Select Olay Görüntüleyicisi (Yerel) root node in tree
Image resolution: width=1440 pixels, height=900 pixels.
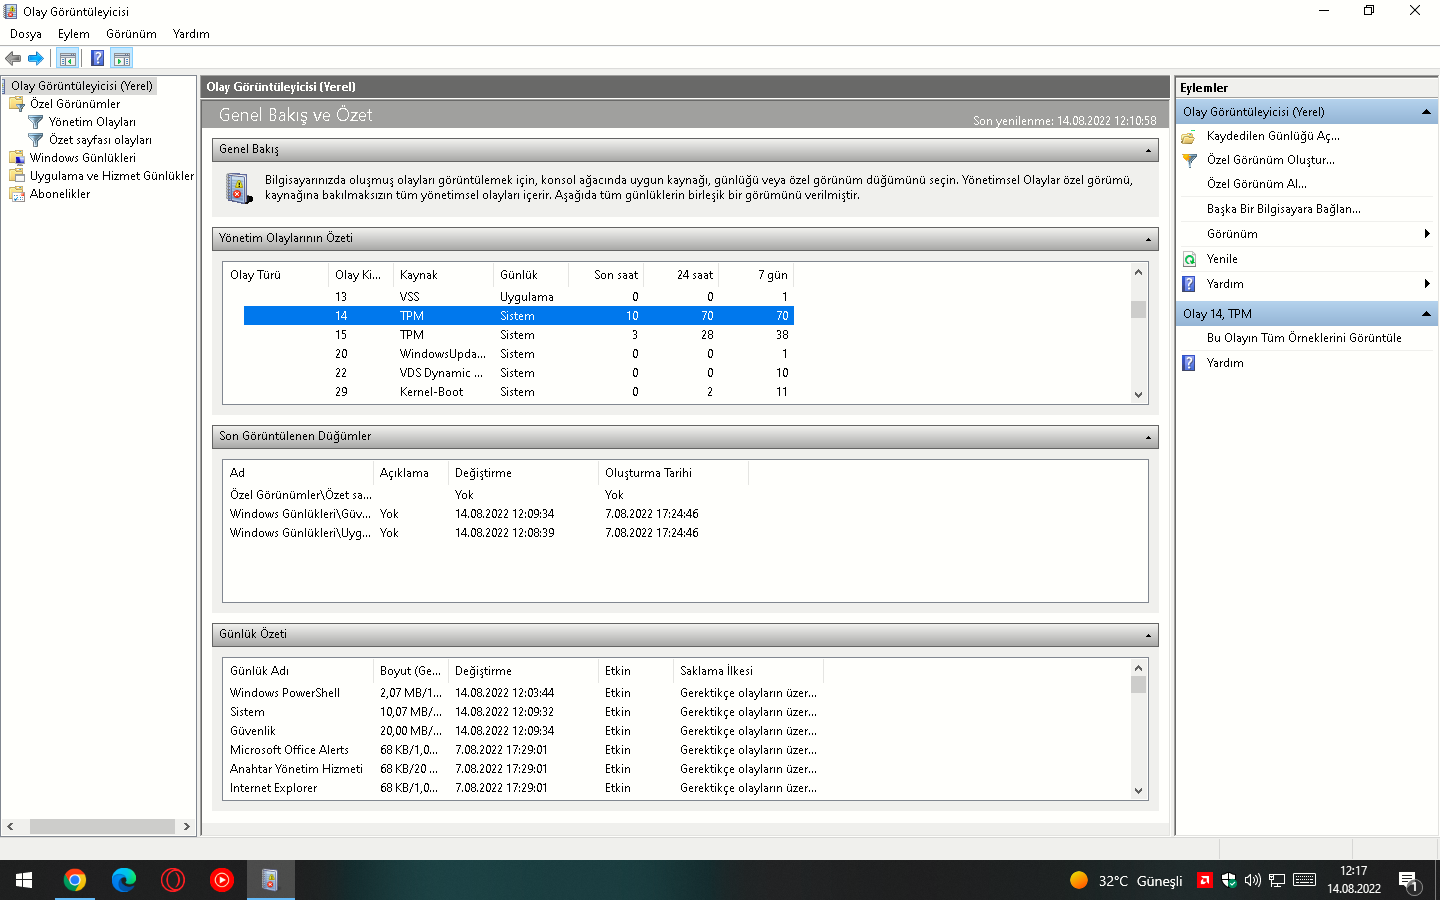pyautogui.click(x=82, y=86)
